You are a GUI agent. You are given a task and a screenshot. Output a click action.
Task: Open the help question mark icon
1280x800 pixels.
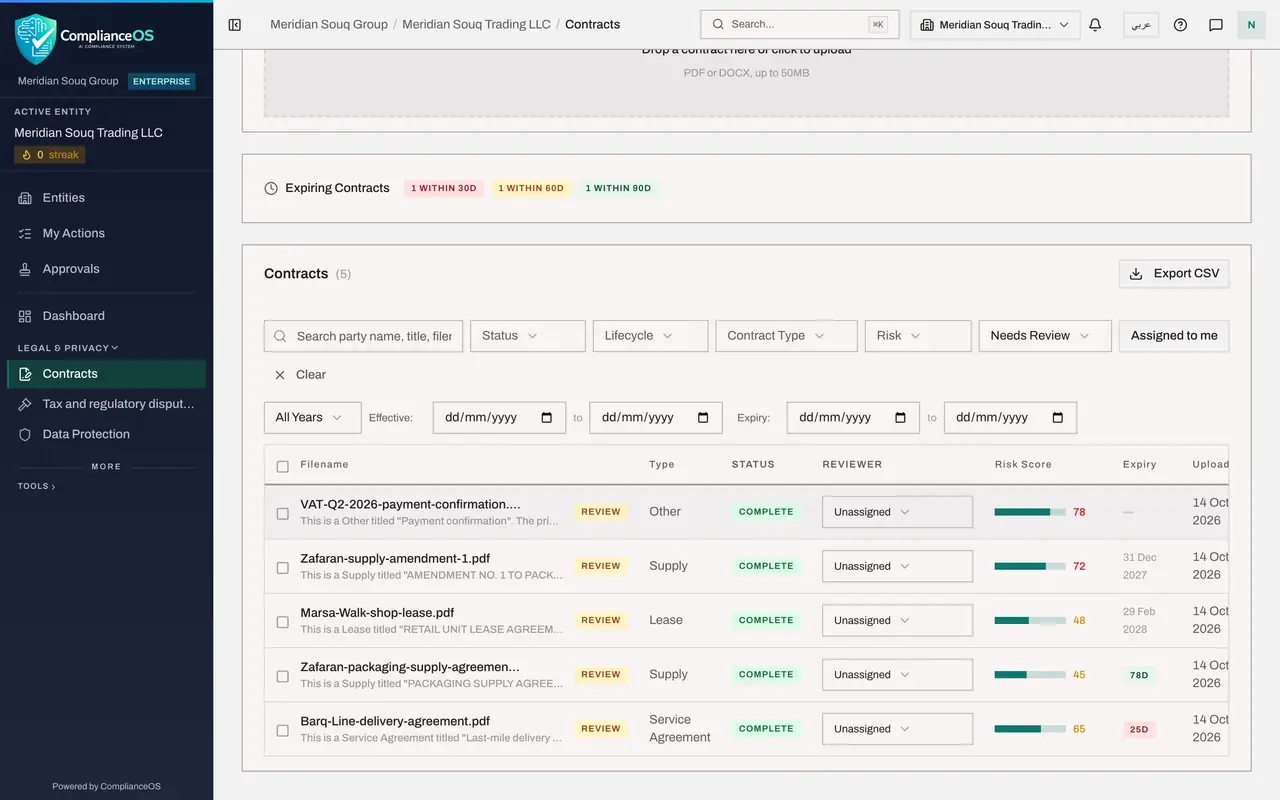[1180, 25]
